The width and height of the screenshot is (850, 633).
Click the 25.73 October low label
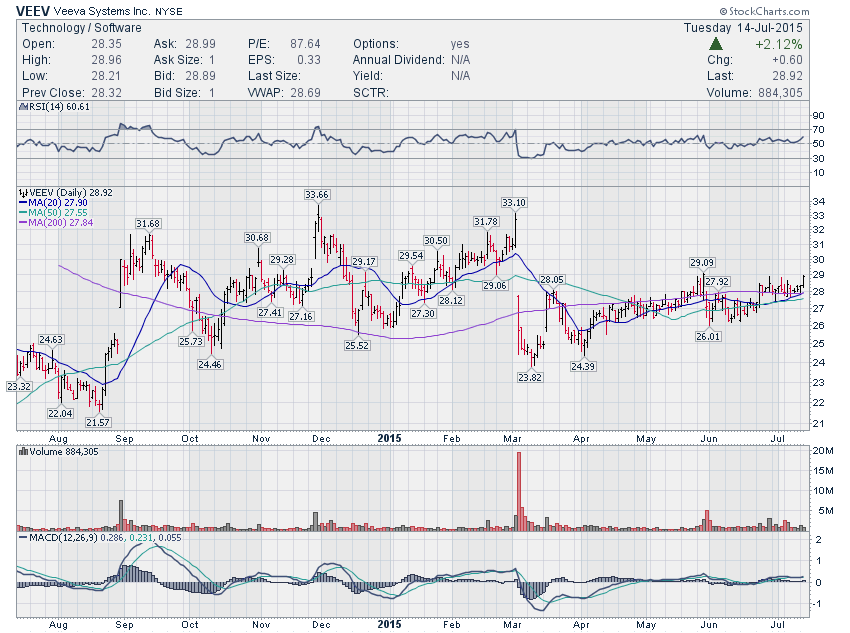191,341
